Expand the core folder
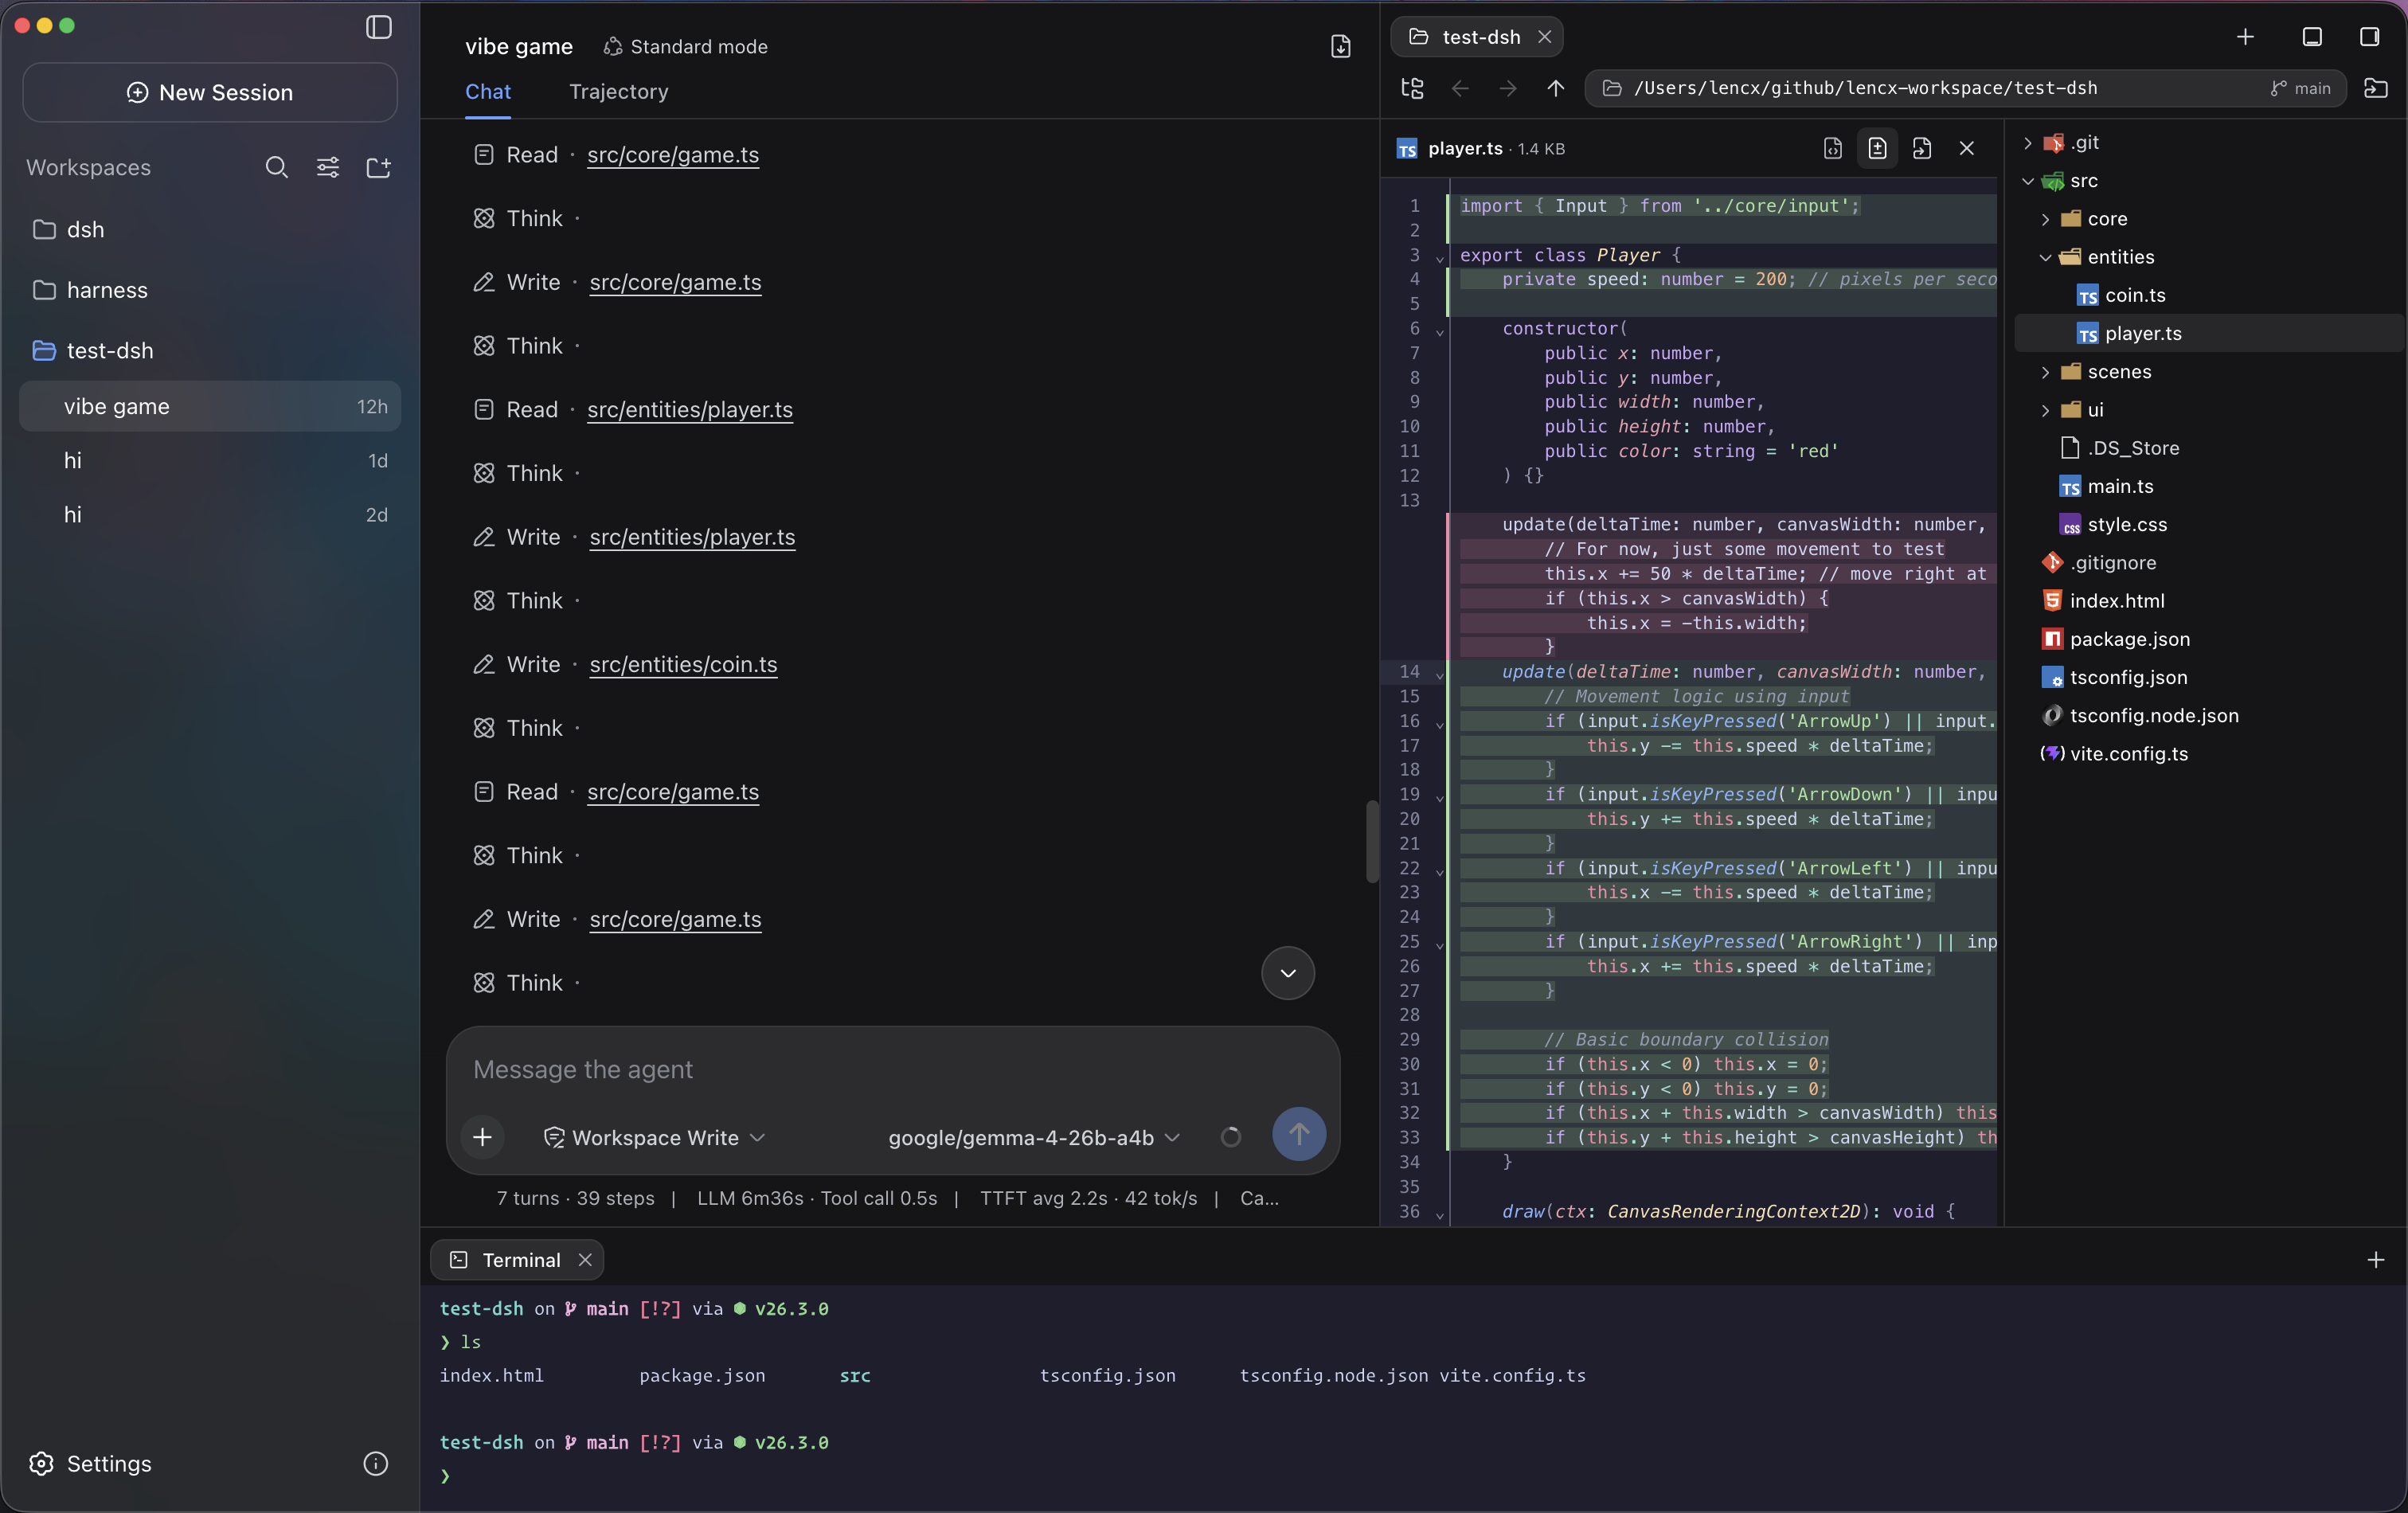This screenshot has height=1513, width=2408. 2046,219
